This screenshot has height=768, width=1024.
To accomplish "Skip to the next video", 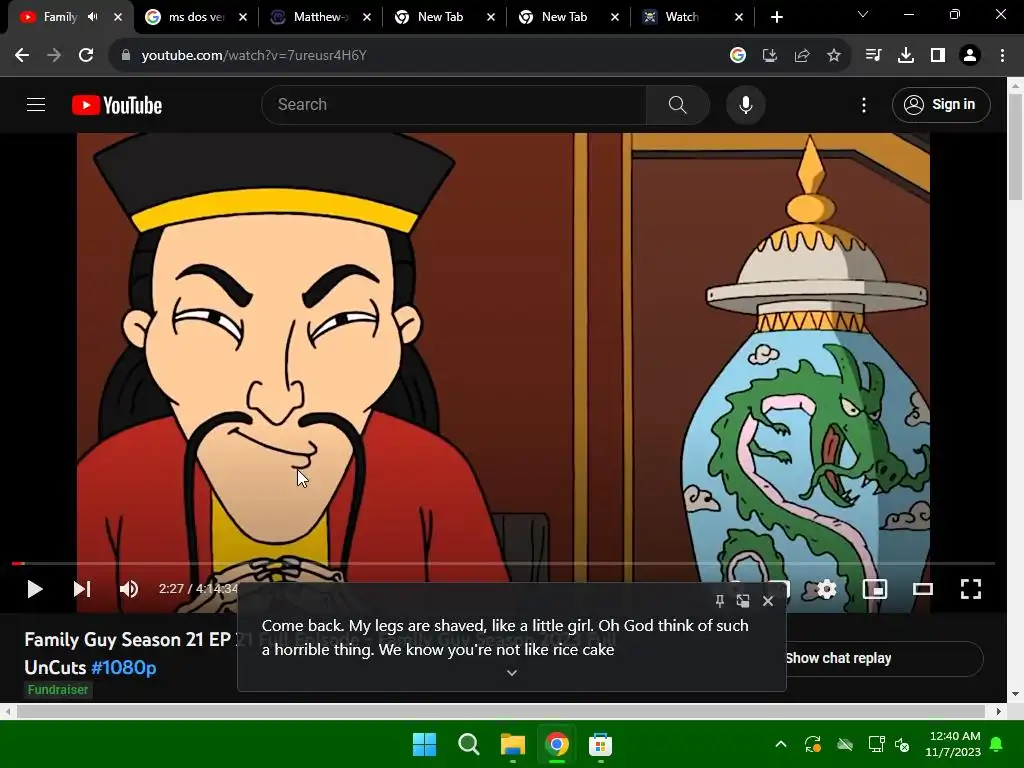I will tap(82, 589).
